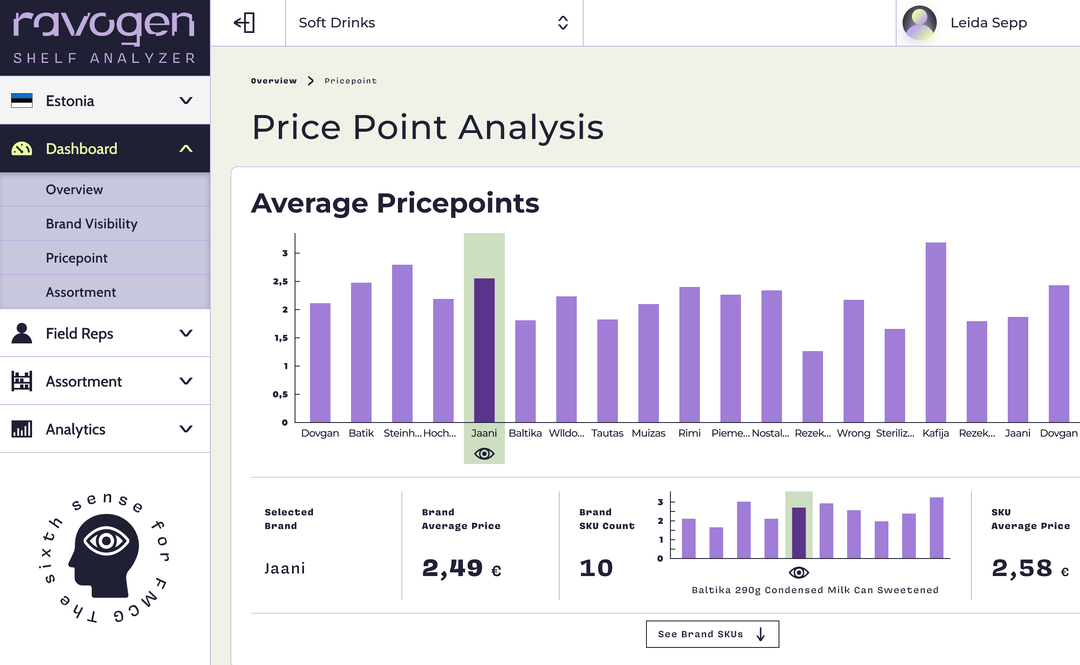Click Leida Sepp's profile avatar
1080x665 pixels.
pyautogui.click(x=919, y=23)
